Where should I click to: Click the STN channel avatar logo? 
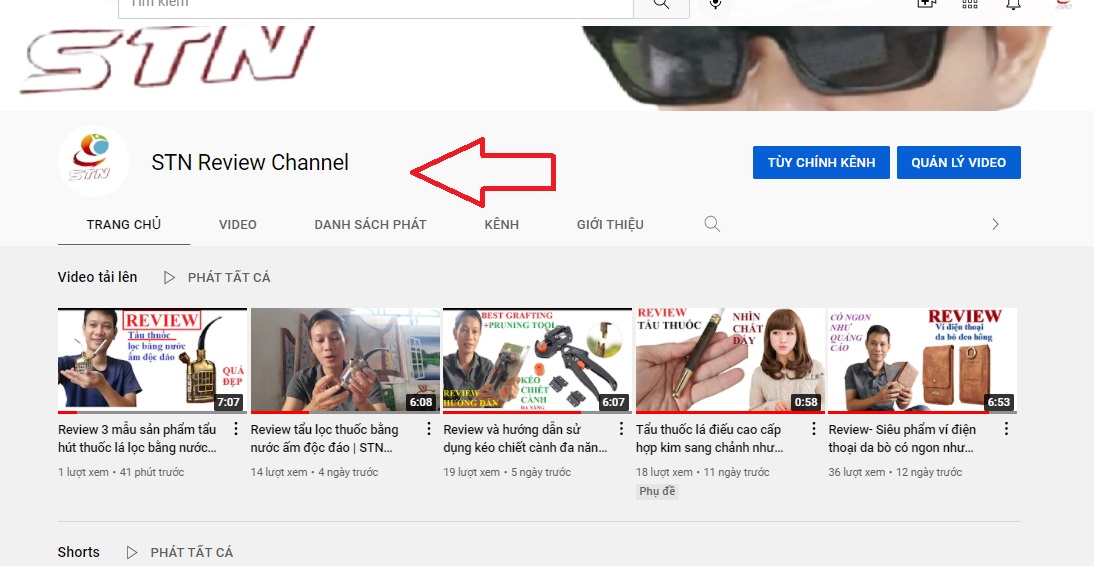(93, 162)
